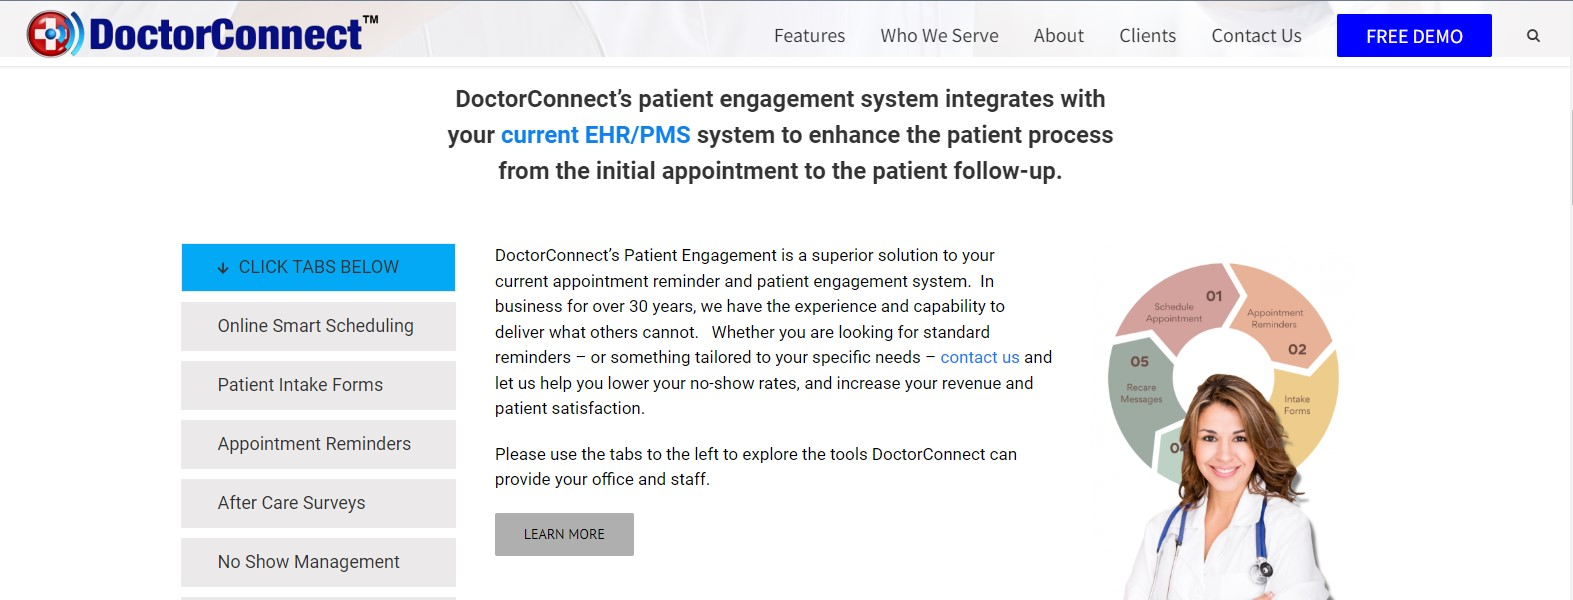Click the contact us inline link
Viewport: 1573px width, 600px height.
(979, 357)
